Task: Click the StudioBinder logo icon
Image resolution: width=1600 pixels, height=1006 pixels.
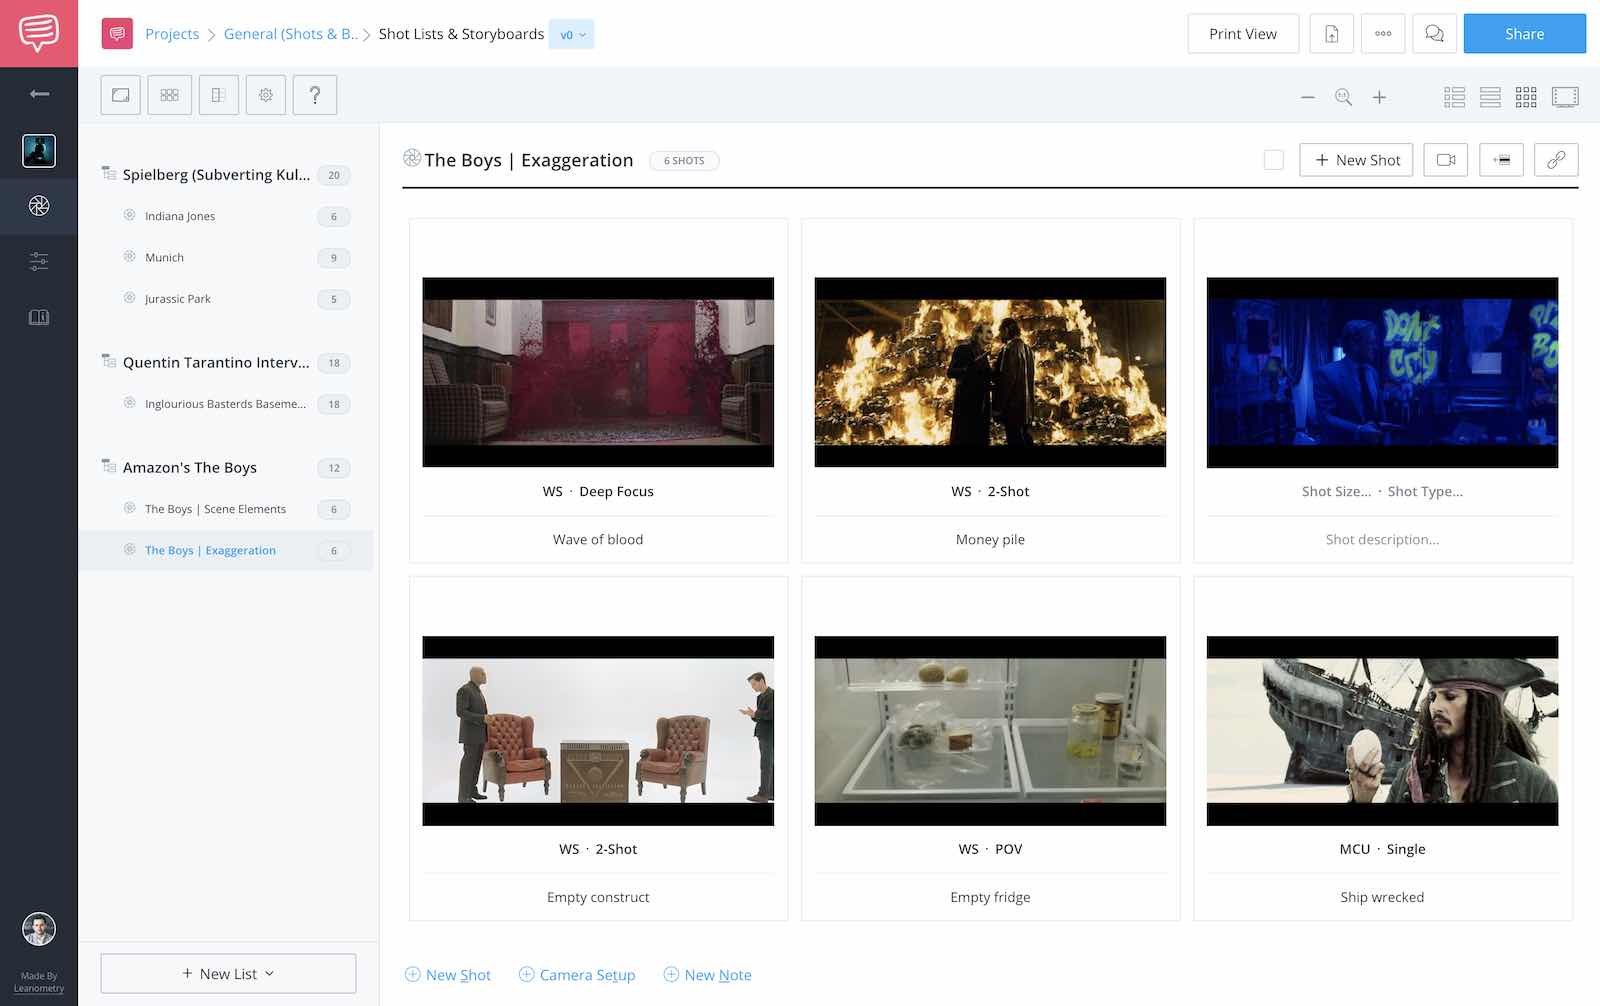Action: pos(38,33)
